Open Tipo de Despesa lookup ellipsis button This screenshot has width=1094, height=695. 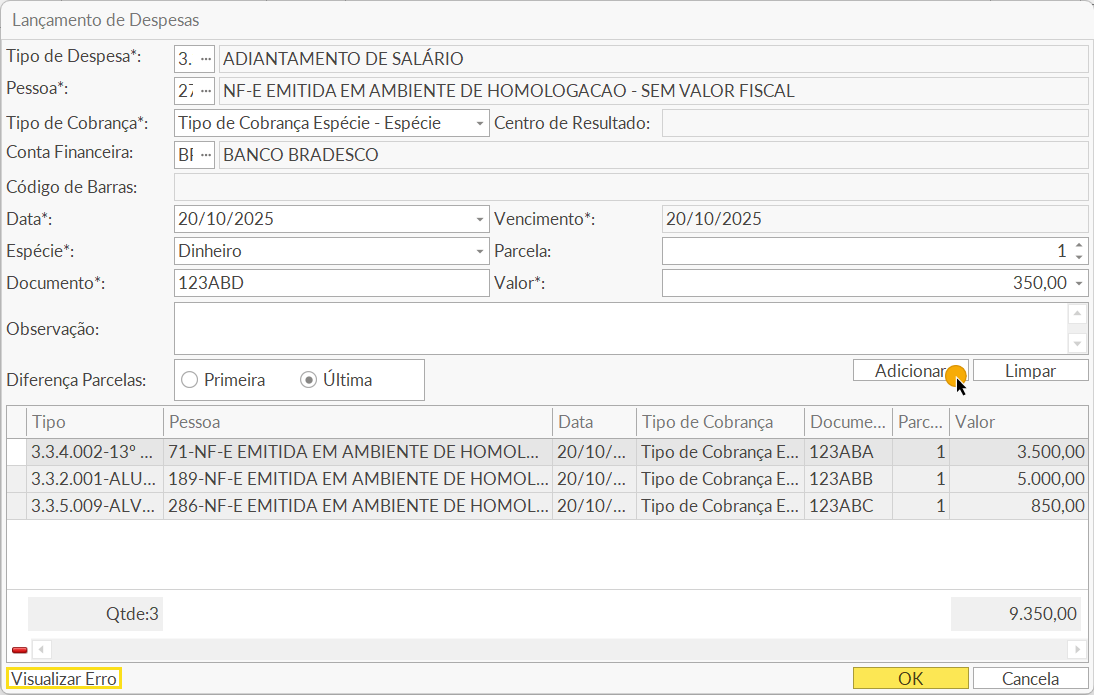[x=206, y=59]
